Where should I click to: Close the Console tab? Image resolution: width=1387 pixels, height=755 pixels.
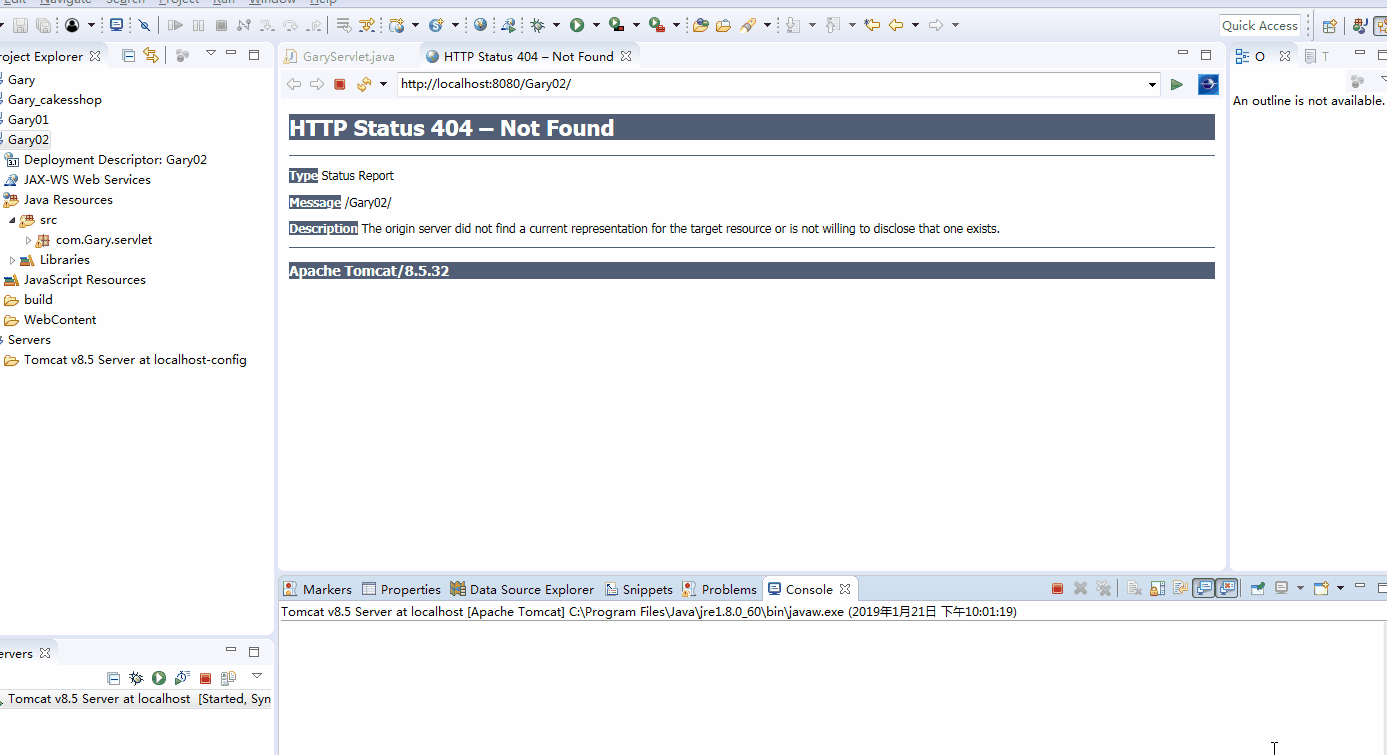845,589
